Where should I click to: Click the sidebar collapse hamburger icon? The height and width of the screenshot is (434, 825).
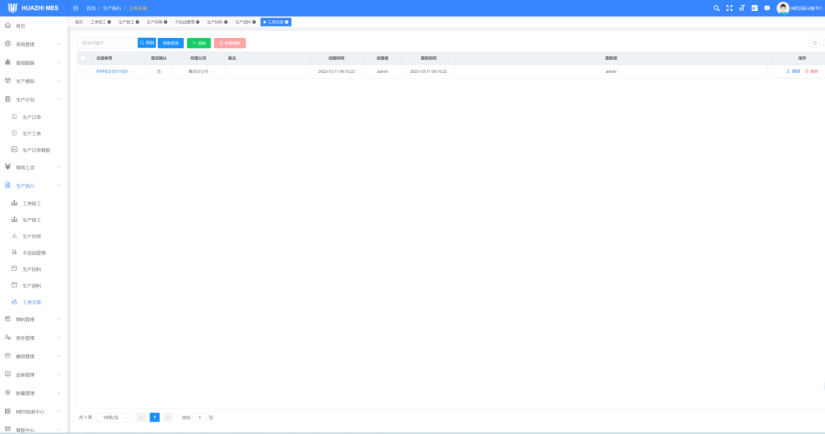[76, 8]
